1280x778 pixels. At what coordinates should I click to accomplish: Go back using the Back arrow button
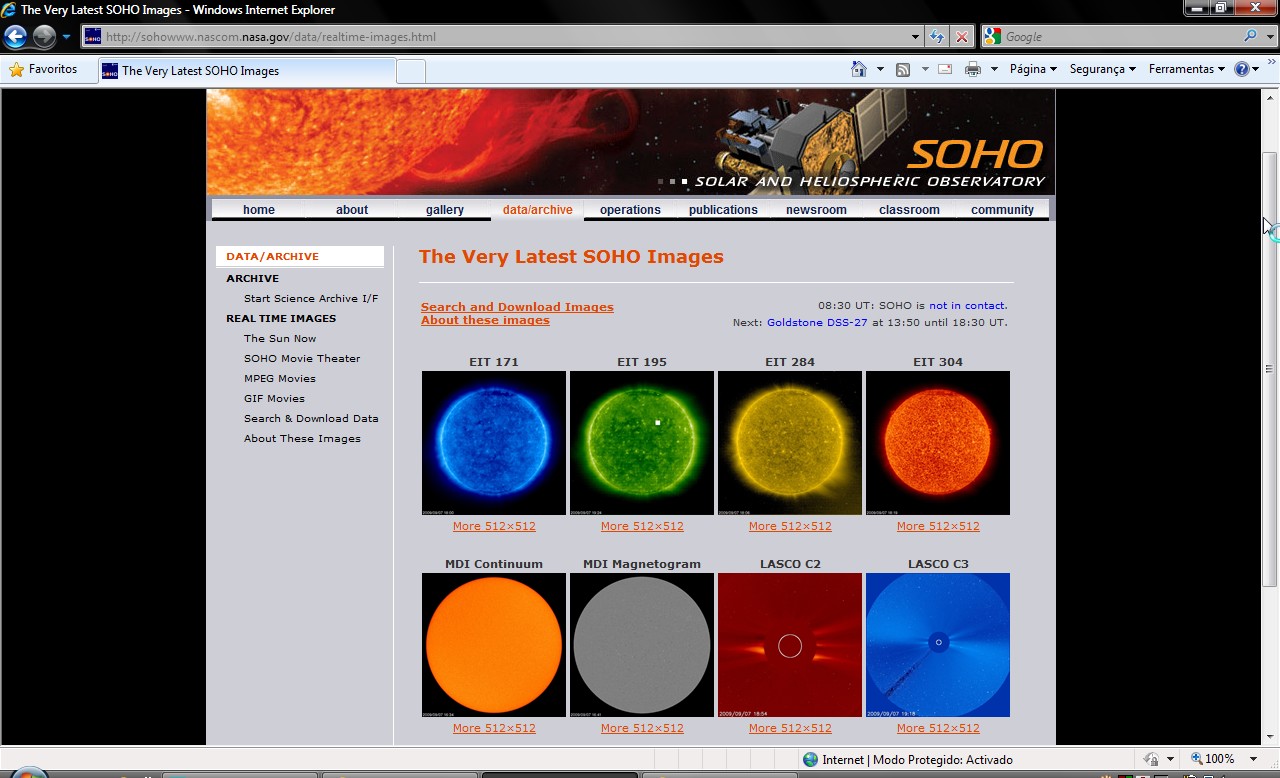[x=15, y=37]
